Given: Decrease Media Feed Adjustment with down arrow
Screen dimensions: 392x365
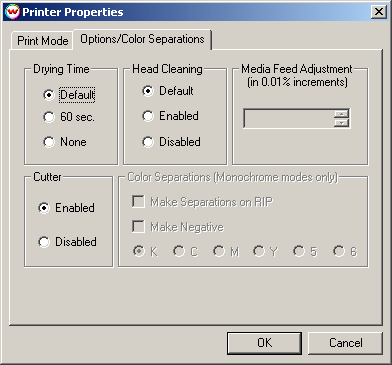Looking at the screenshot, I should (x=341, y=123).
